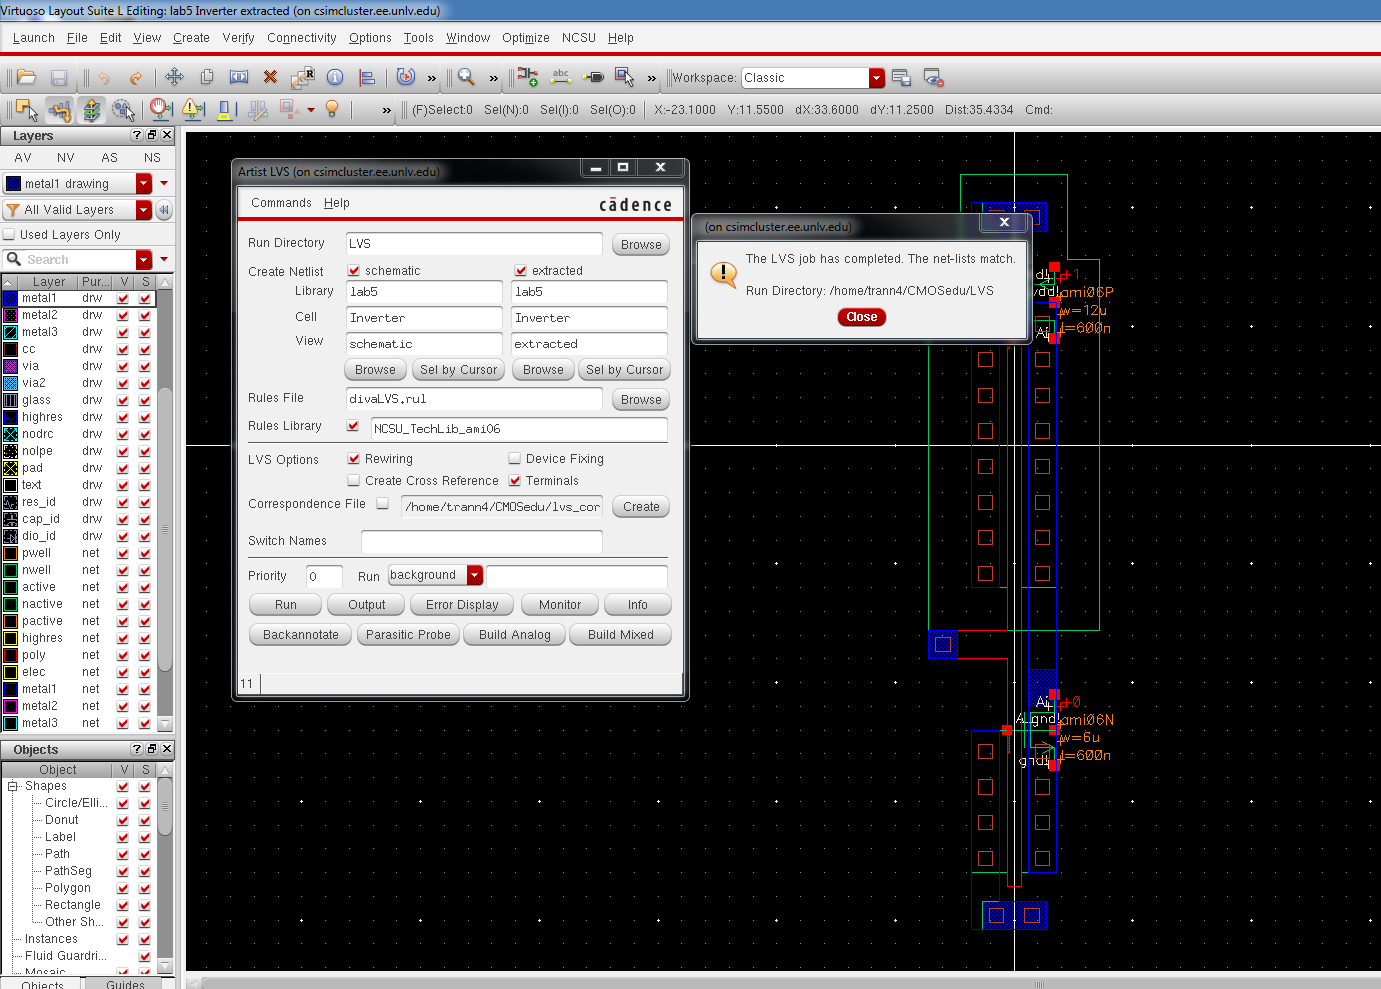Uncheck the schematic Create Netlist checkbox
Screen dimensions: 1381x989
click(354, 271)
